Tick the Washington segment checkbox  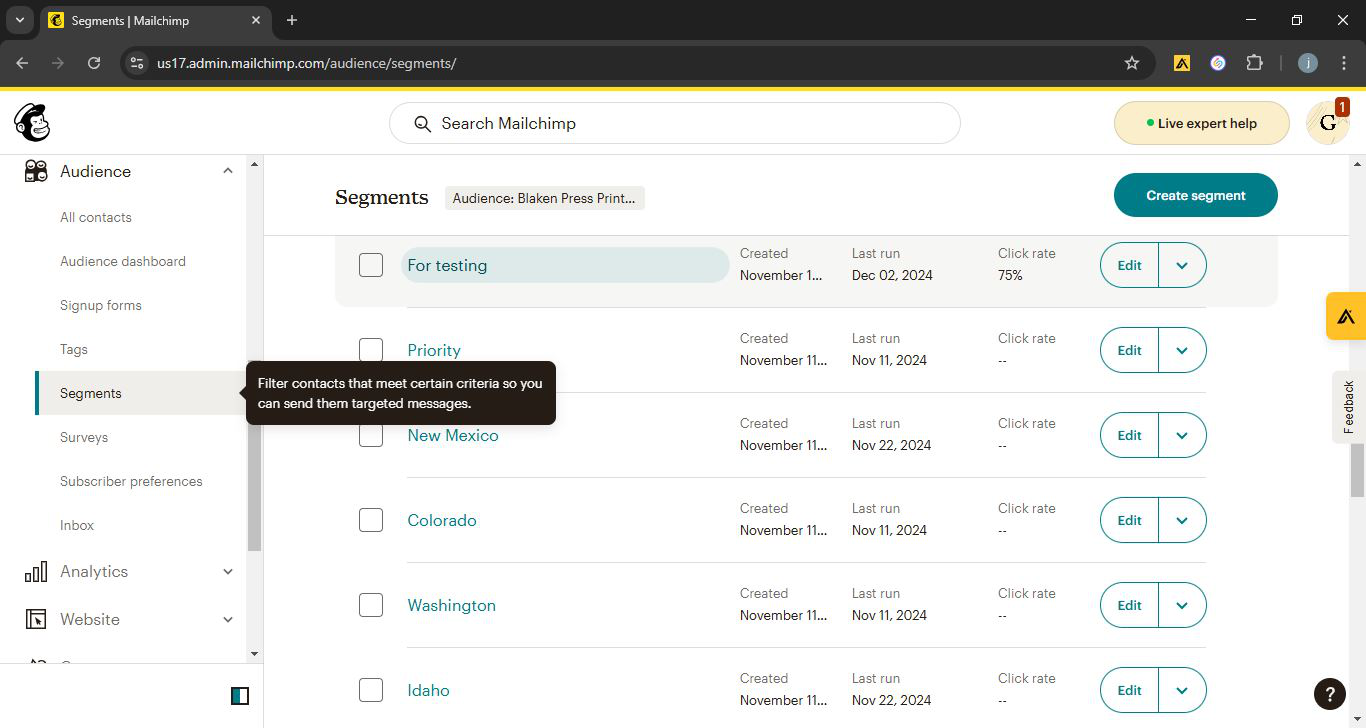point(371,605)
